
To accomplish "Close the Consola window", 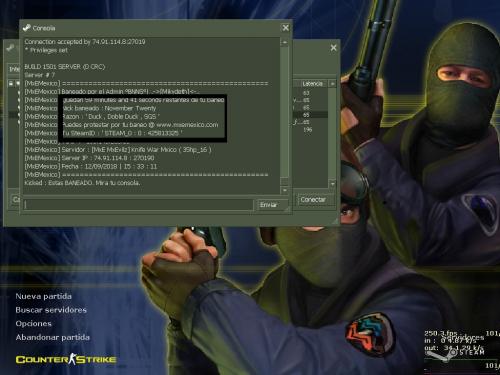I will (x=286, y=28).
